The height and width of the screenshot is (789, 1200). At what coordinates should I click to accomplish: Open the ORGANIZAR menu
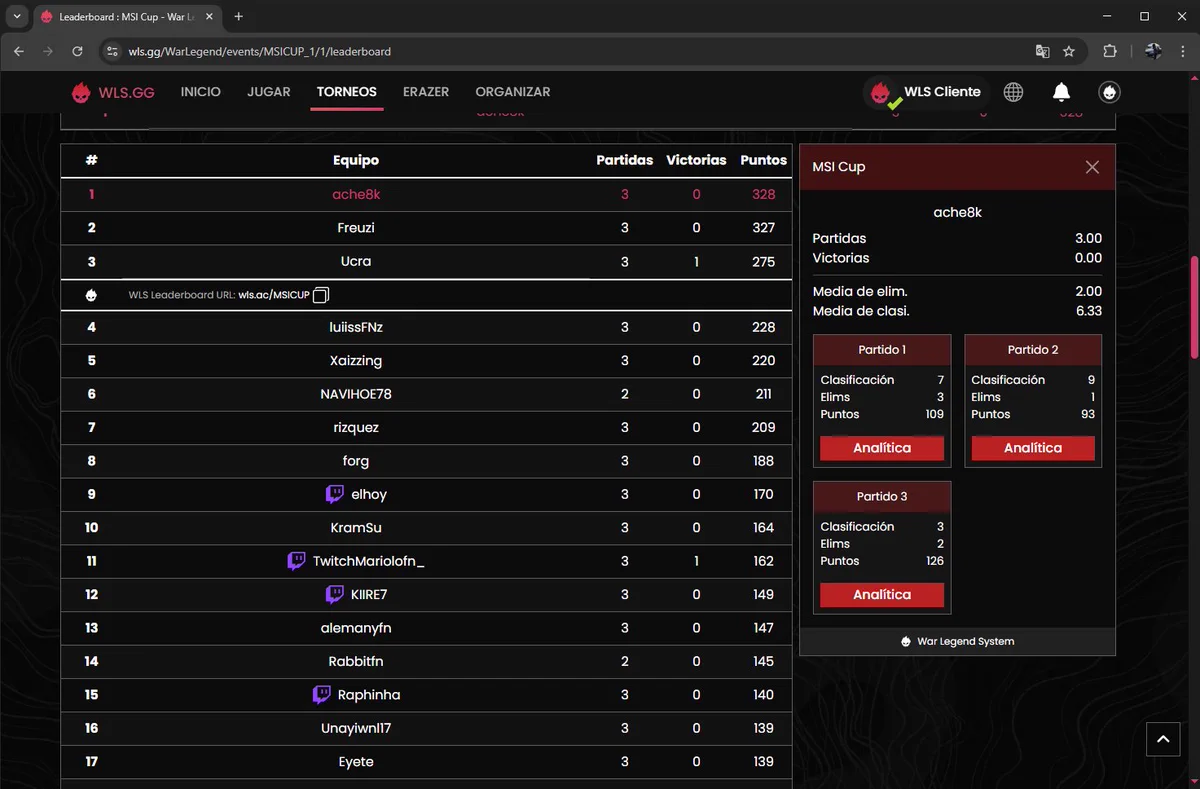click(513, 92)
